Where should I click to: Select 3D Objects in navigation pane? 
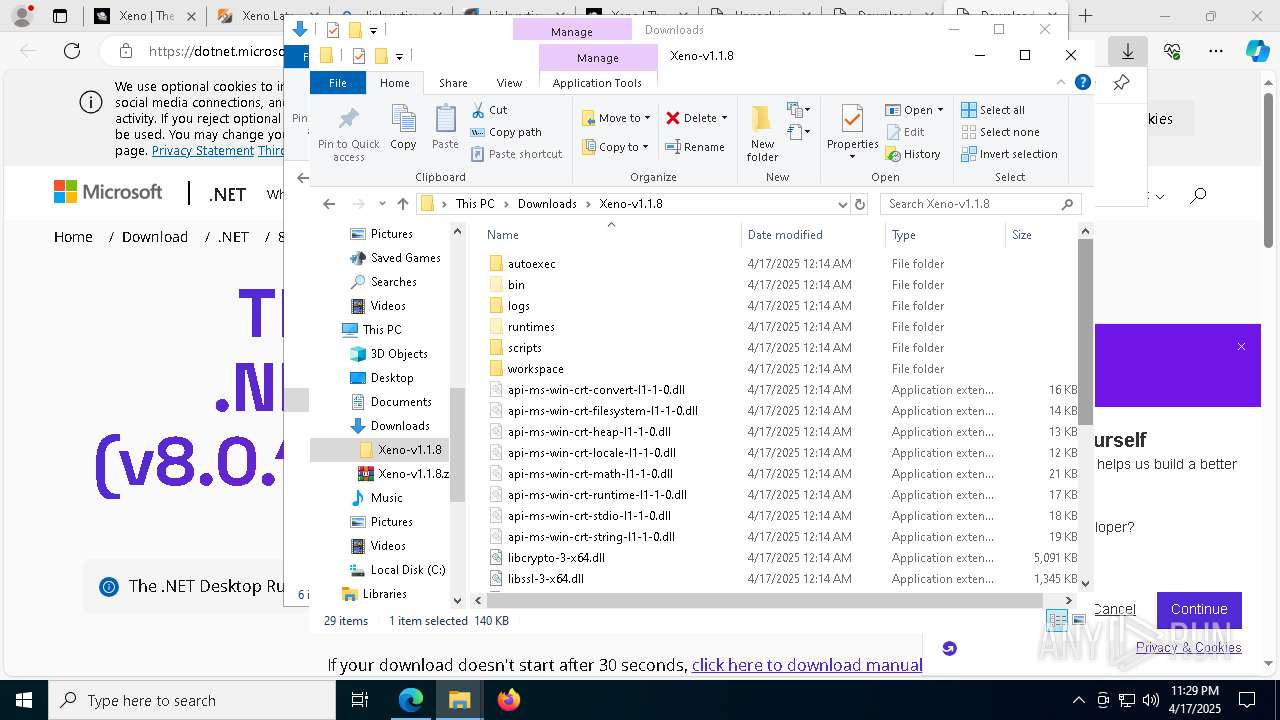coord(399,354)
